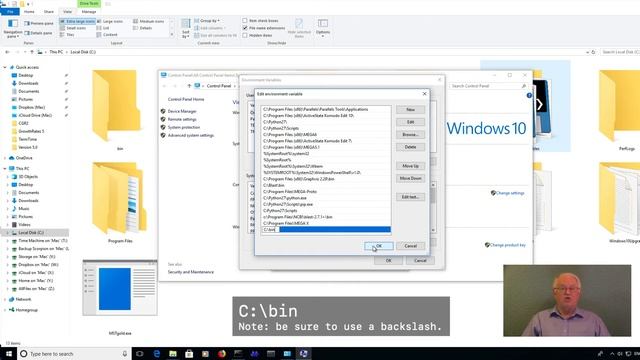Choose Large icons layout
This screenshot has width=640, height=360.
[x=110, y=21]
